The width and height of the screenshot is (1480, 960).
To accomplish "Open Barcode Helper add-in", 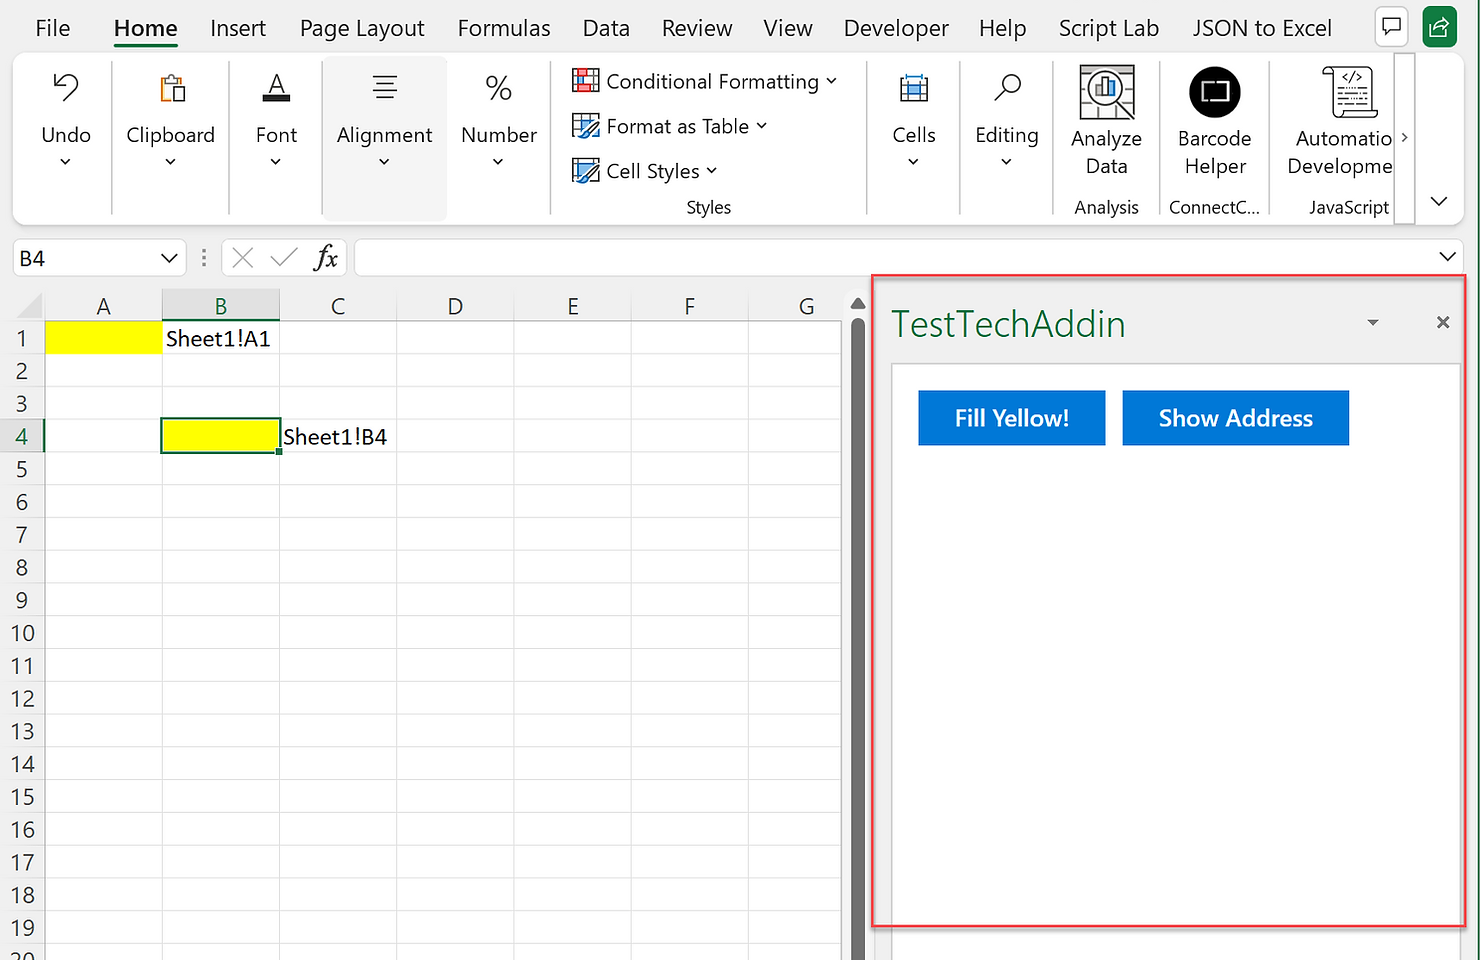I will coord(1215,122).
